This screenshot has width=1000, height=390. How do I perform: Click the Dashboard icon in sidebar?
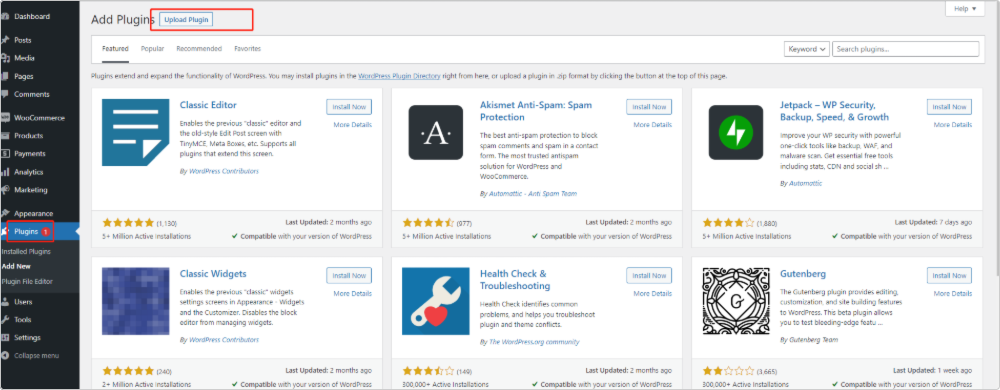coord(5,16)
